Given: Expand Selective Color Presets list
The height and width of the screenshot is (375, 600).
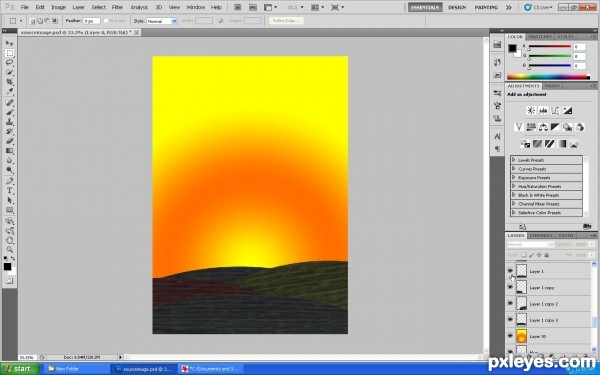Looking at the screenshot, I should pyautogui.click(x=514, y=212).
